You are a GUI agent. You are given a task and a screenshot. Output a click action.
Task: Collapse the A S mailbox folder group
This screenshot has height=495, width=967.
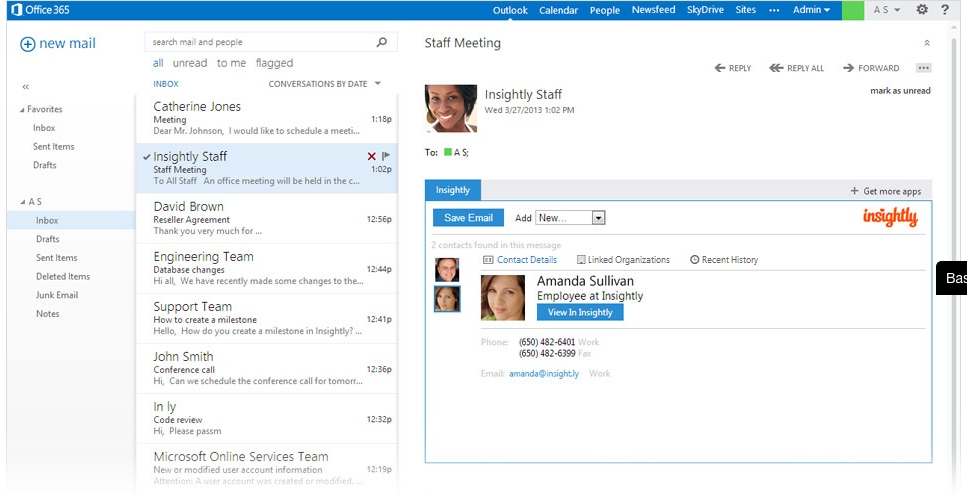pos(23,202)
